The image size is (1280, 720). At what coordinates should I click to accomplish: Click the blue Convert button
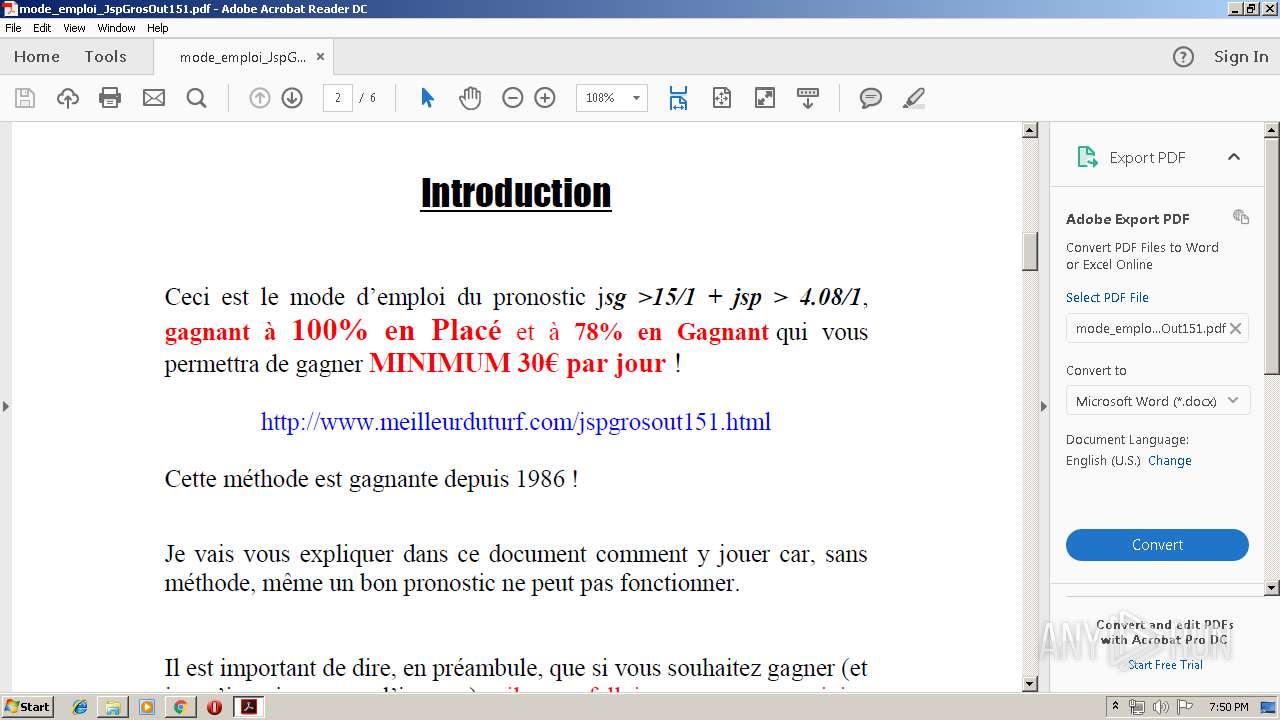coord(1157,545)
